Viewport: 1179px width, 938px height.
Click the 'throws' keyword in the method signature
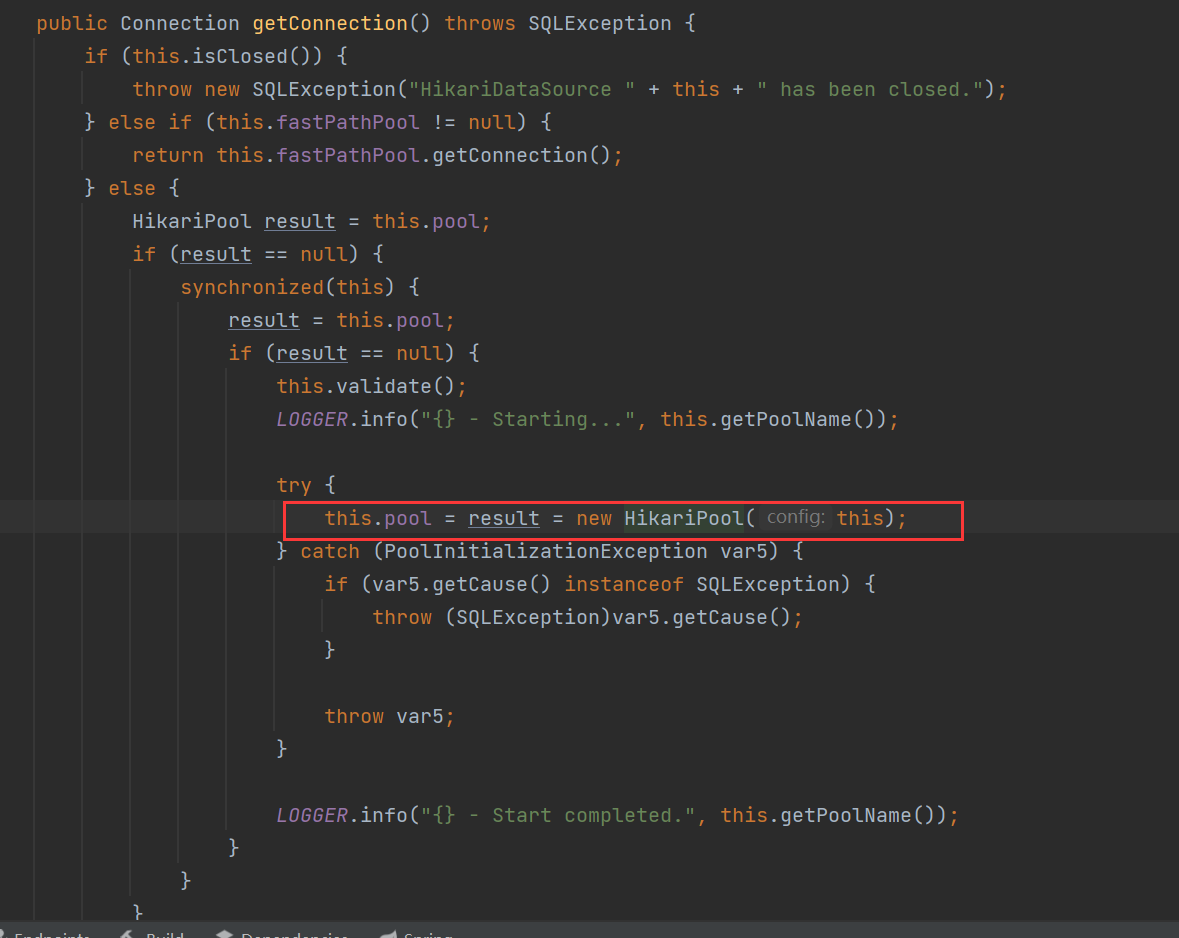480,23
